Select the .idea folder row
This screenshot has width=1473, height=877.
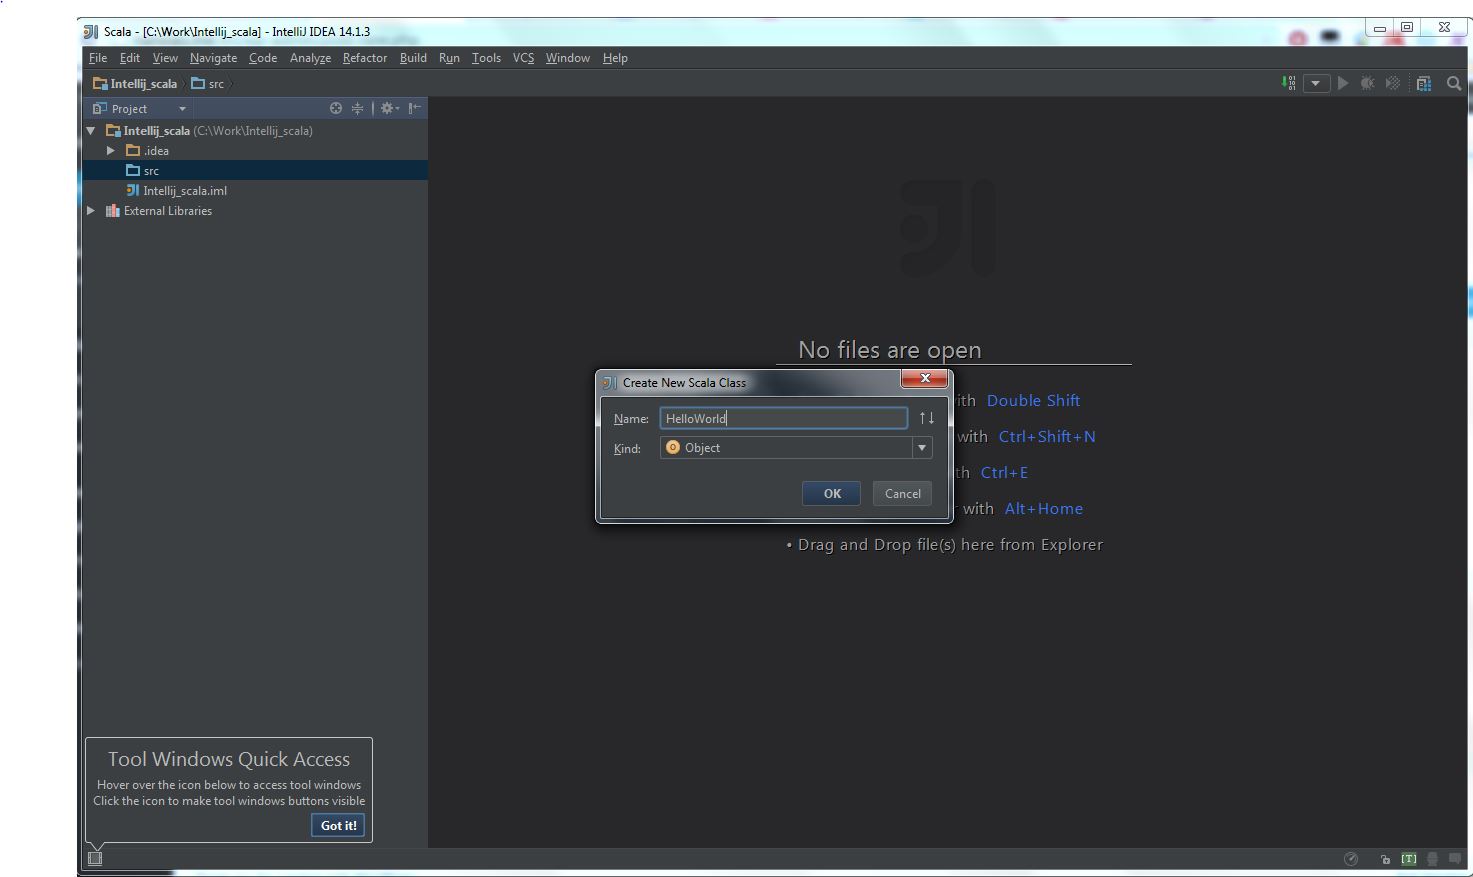click(x=256, y=151)
